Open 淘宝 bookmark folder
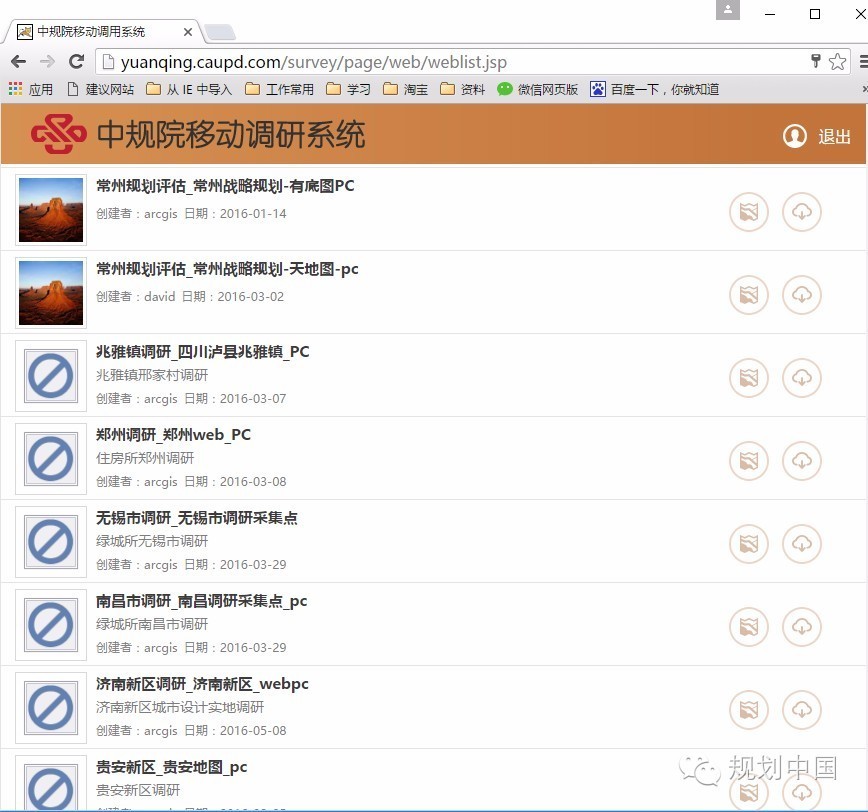This screenshot has width=868, height=812. 405,89
